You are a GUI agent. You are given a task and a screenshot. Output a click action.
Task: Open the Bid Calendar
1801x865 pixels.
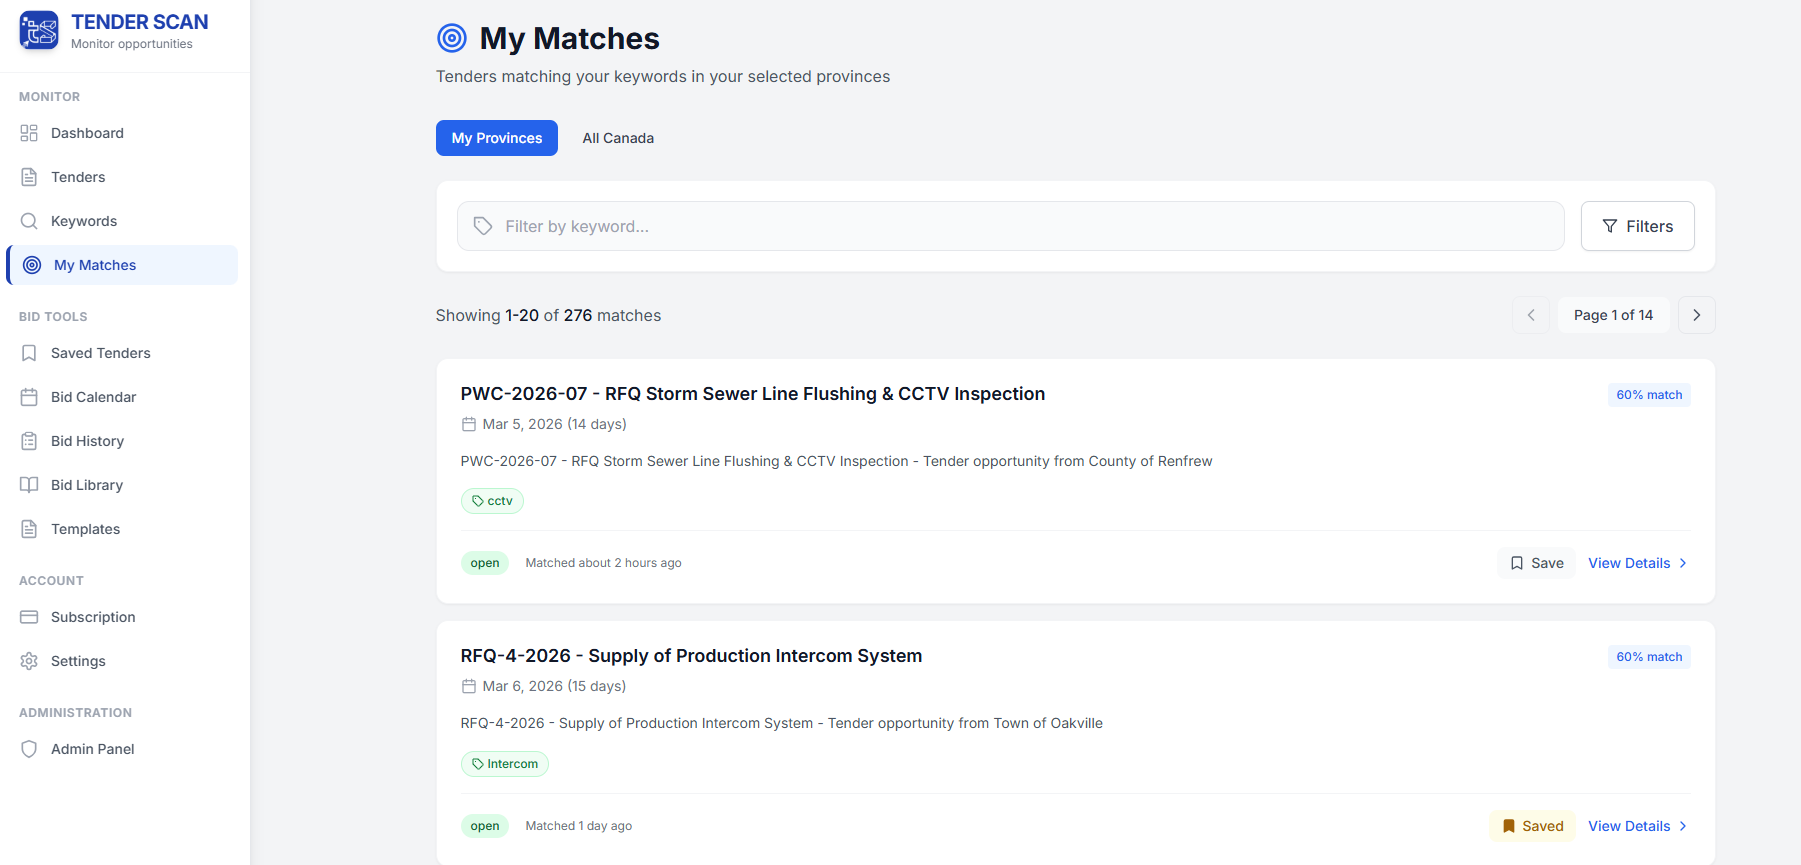click(x=93, y=397)
